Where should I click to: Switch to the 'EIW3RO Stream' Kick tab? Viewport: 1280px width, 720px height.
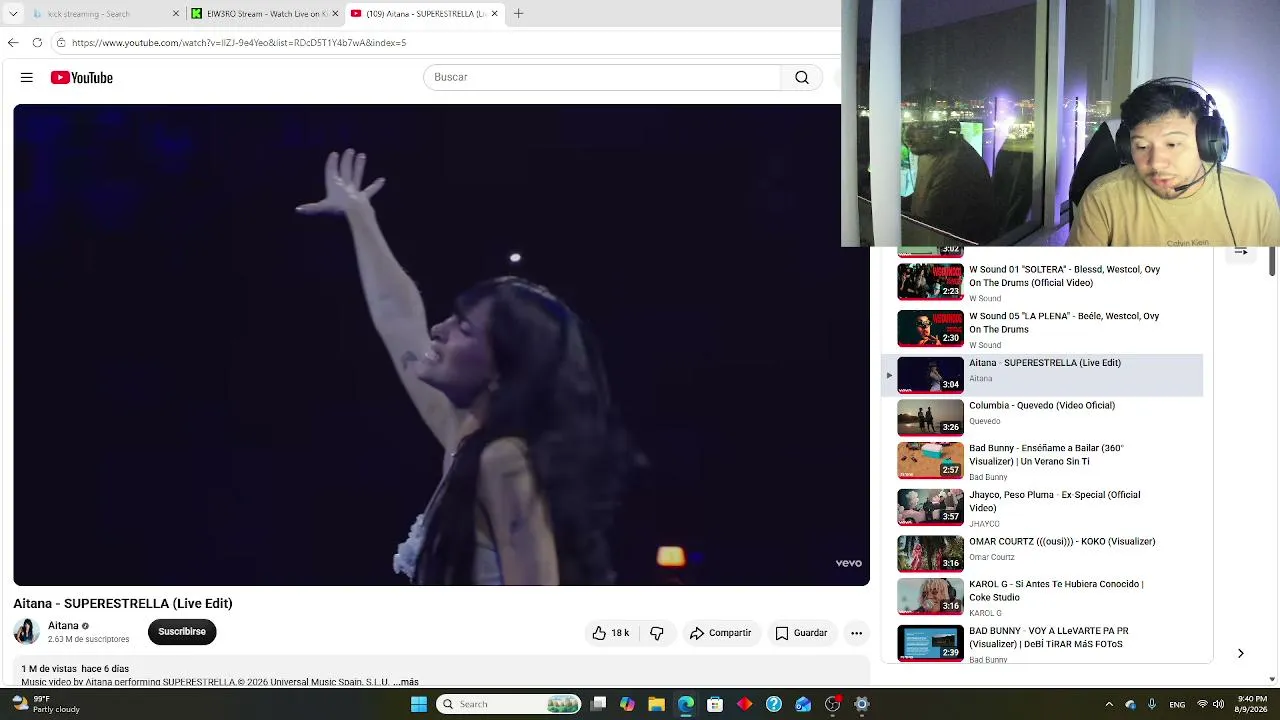265,14
